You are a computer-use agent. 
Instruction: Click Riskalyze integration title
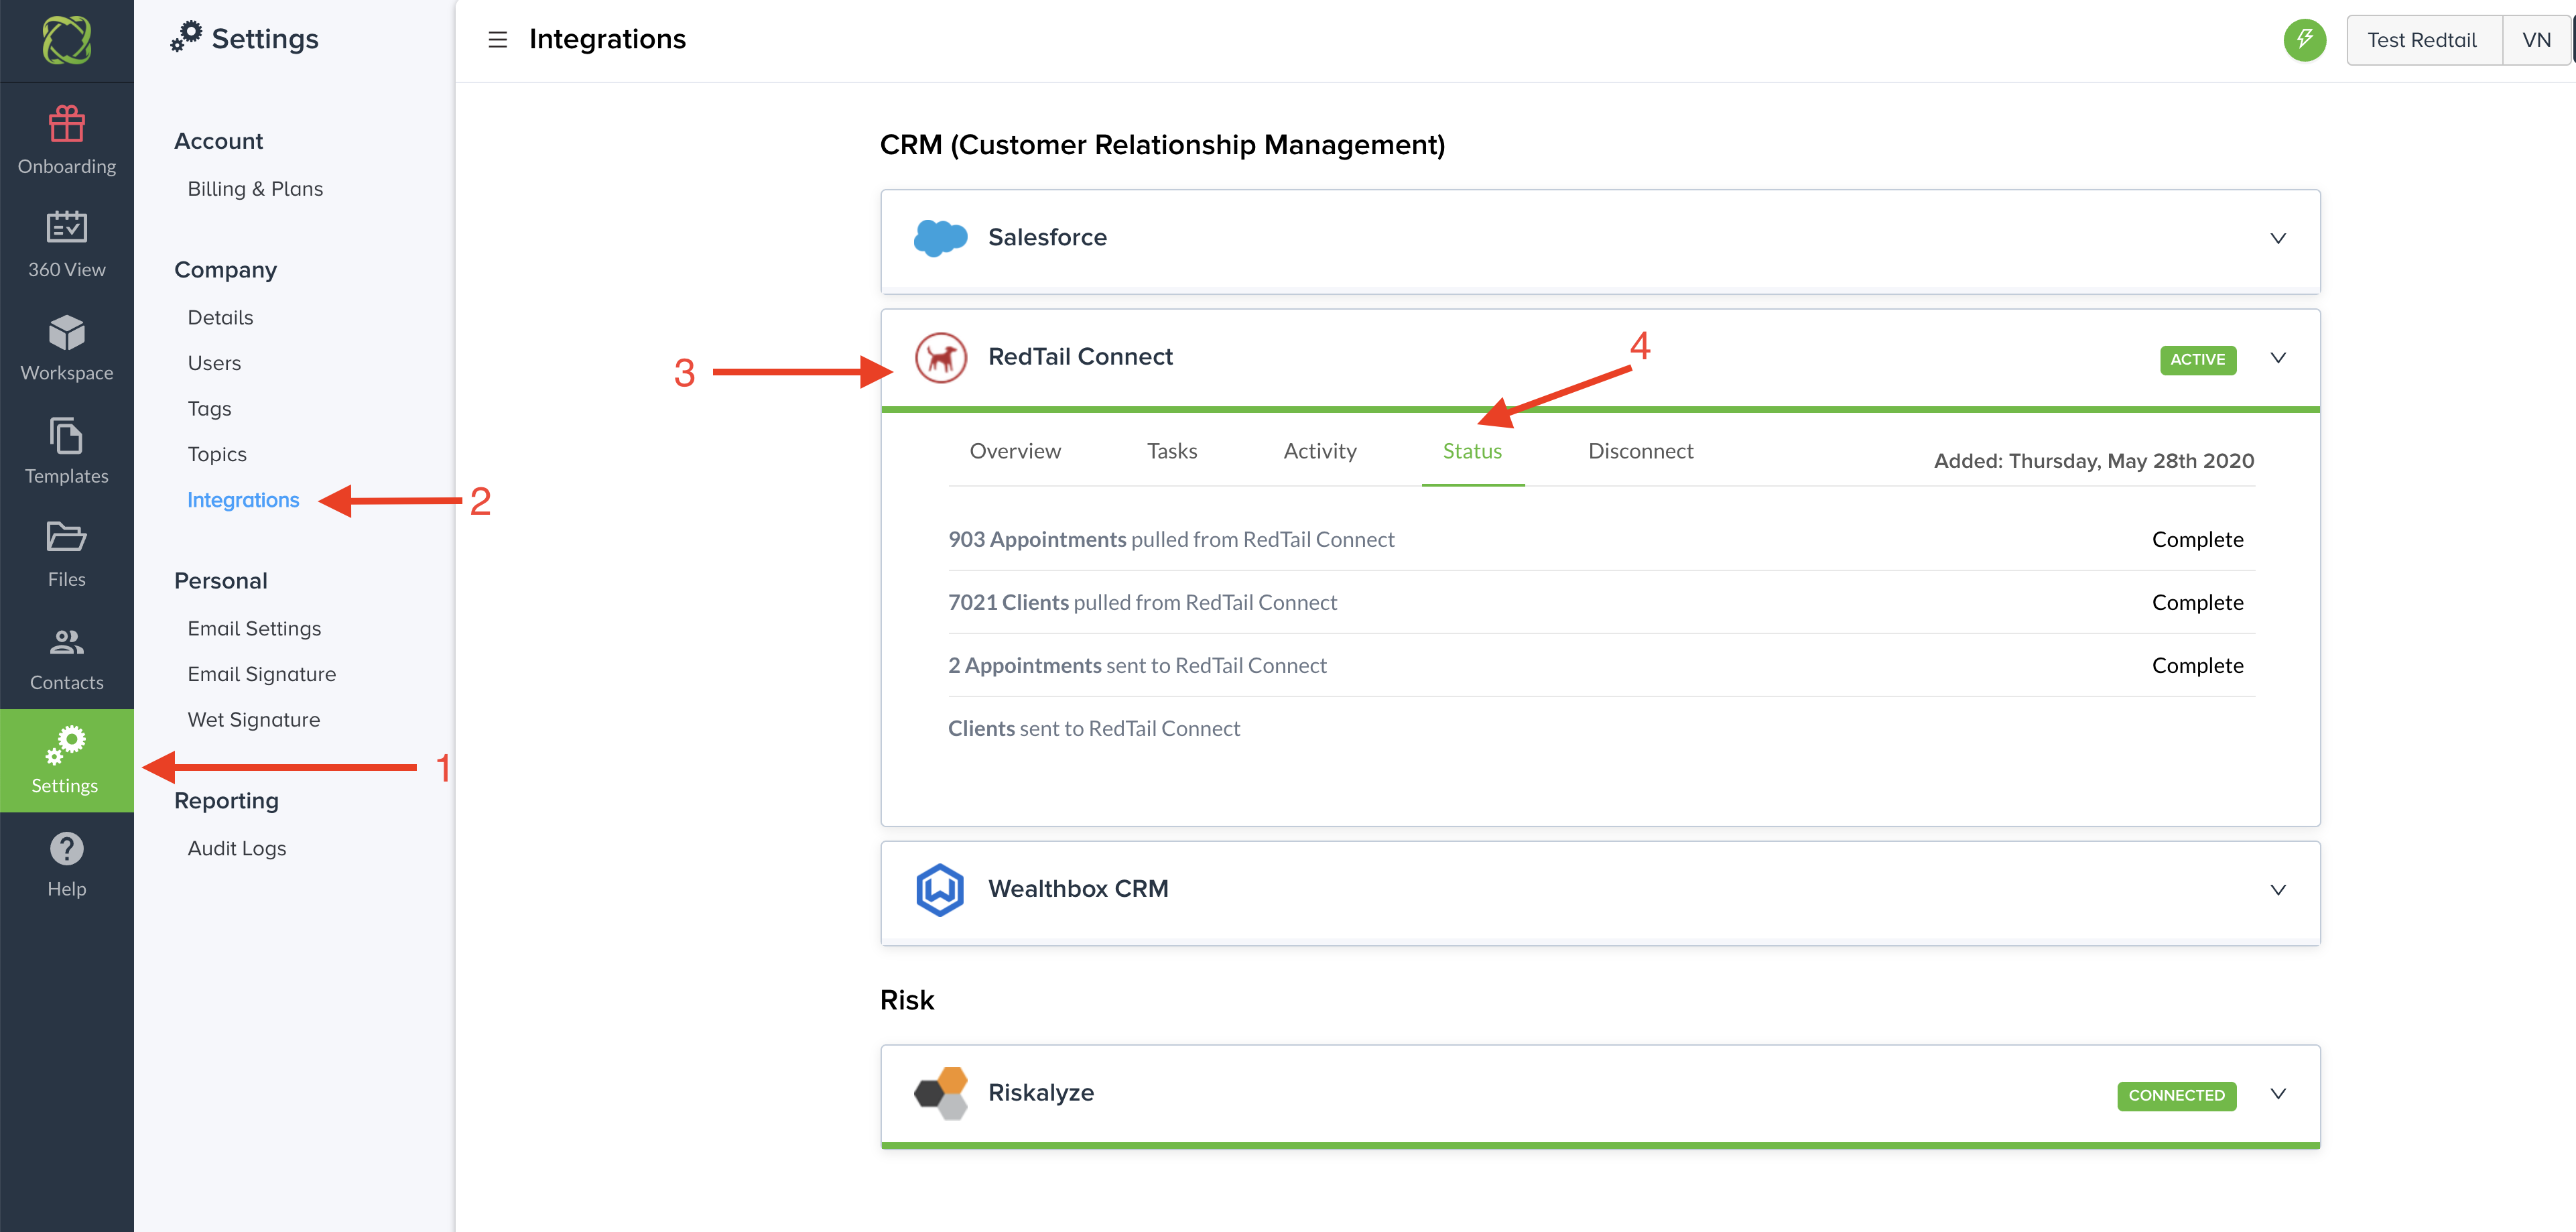(1041, 1093)
